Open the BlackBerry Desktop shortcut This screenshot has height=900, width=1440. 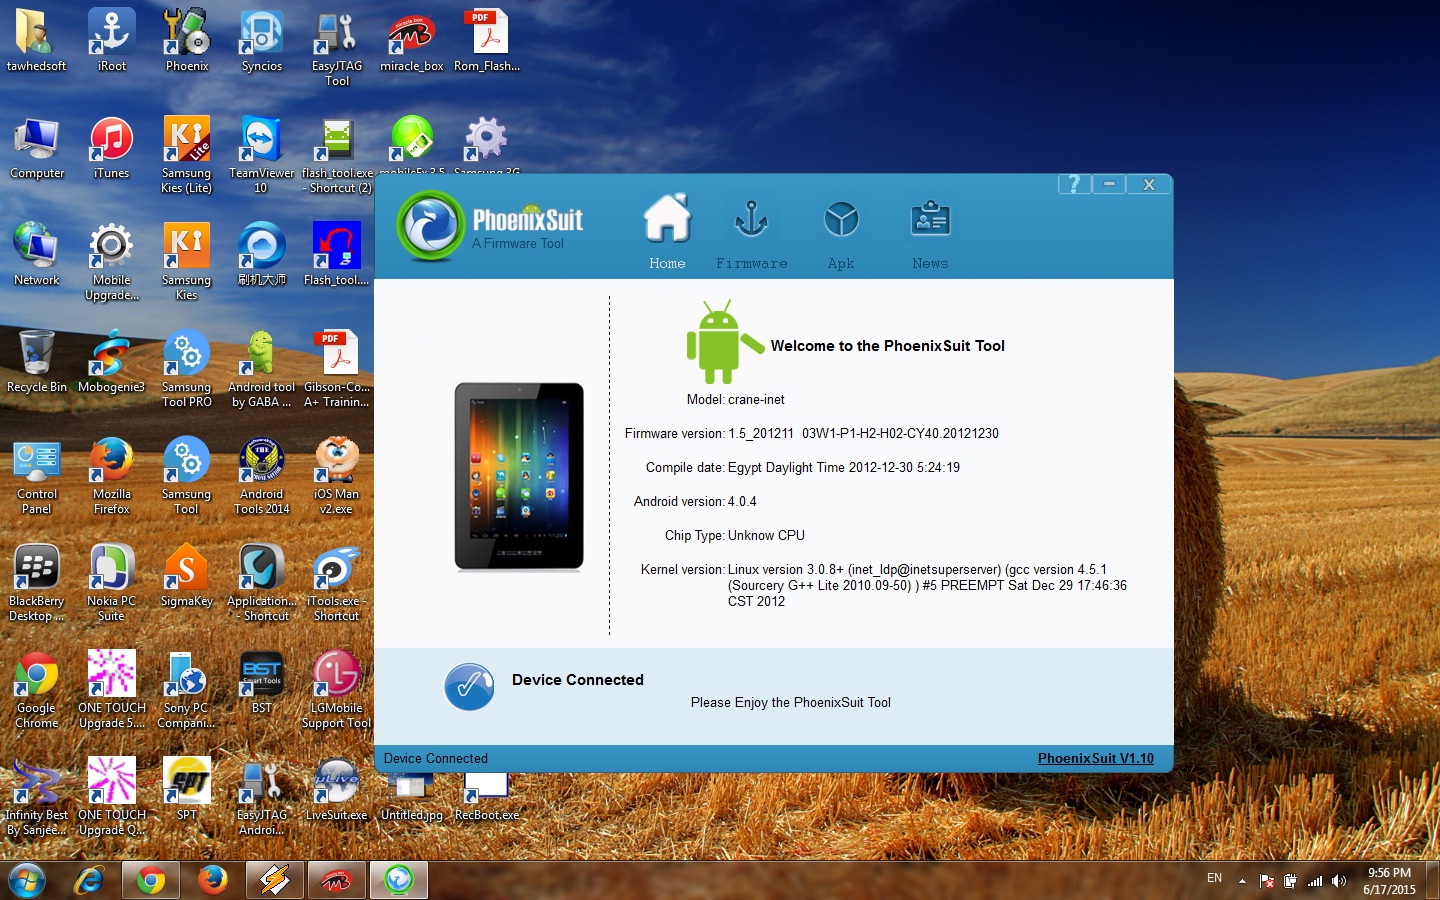37,583
